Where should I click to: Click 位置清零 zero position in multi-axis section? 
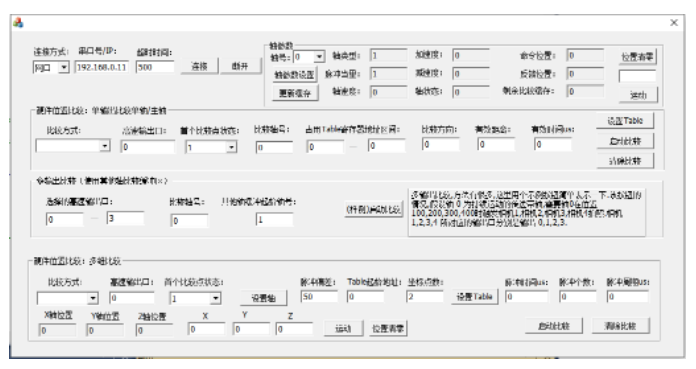coord(388,329)
